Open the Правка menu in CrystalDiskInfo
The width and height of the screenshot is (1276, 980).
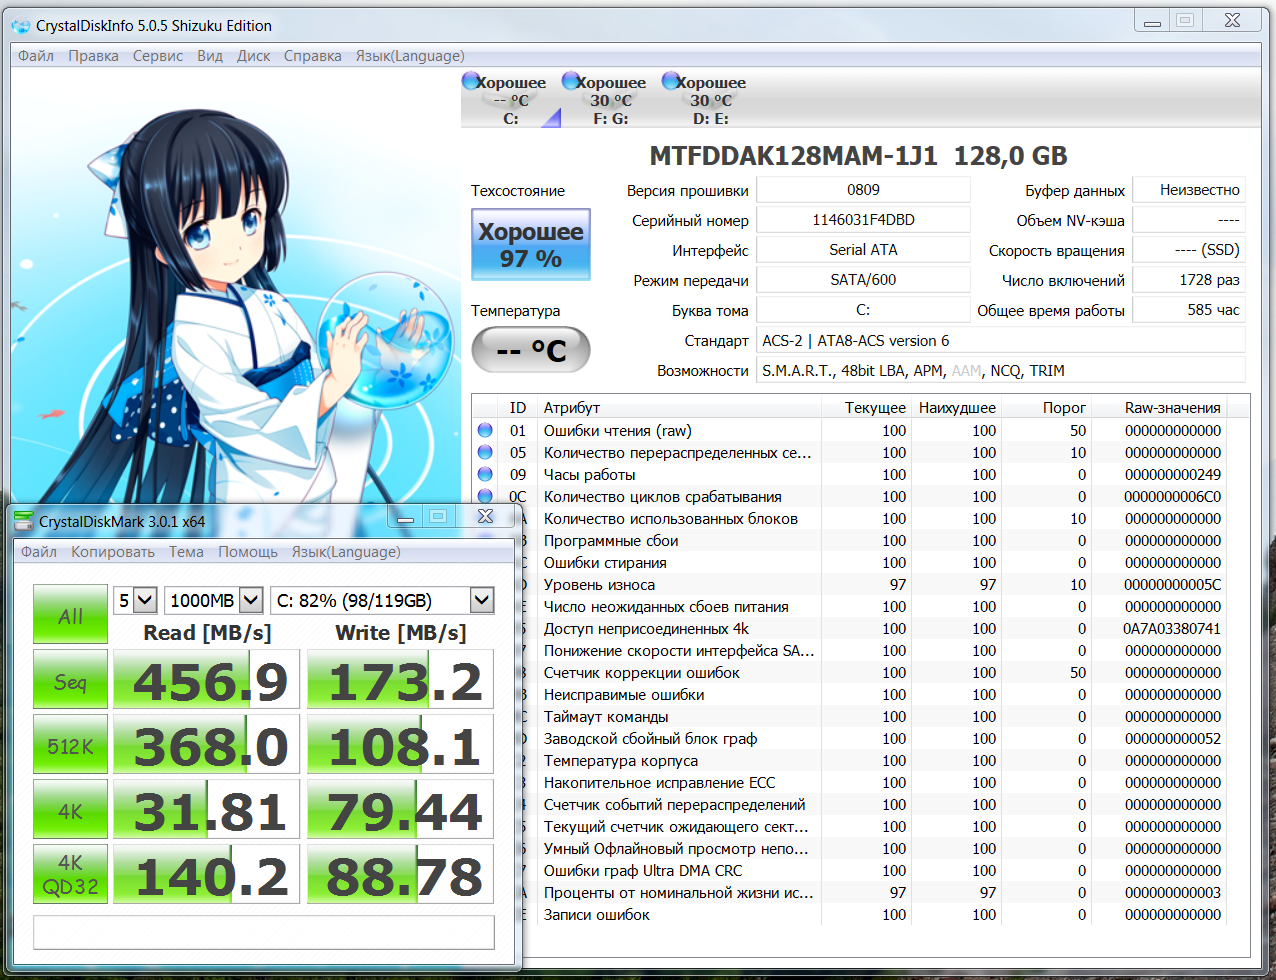coord(93,56)
